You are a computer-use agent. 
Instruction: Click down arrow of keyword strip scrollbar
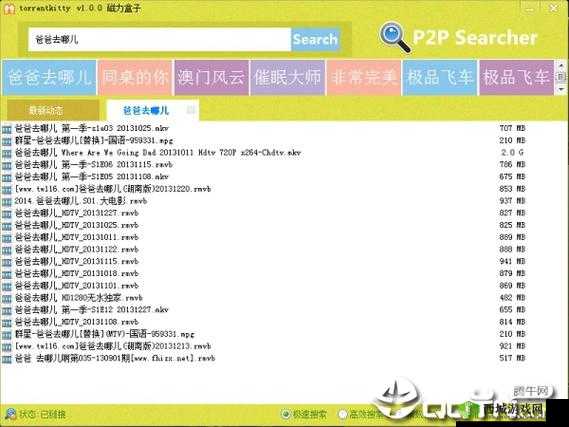[x=561, y=89]
